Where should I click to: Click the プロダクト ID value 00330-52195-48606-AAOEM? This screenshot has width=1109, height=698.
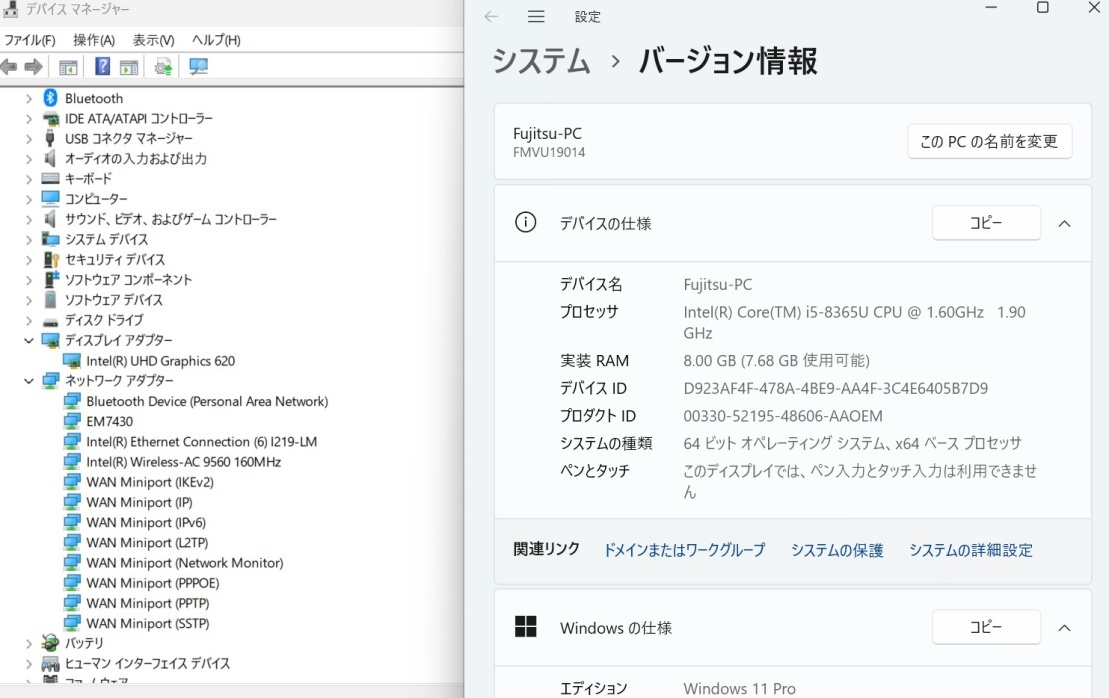pyautogui.click(x=783, y=416)
